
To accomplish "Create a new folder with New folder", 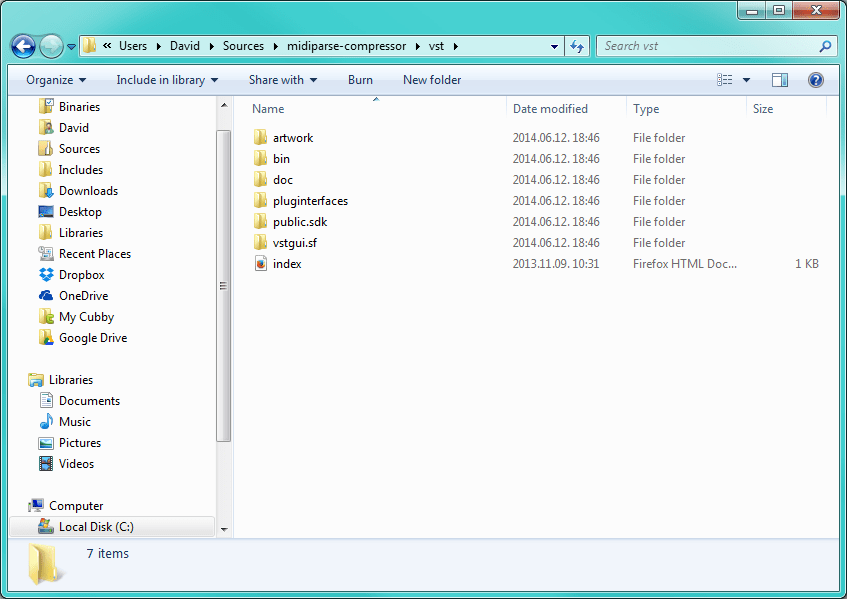I will click(x=431, y=79).
